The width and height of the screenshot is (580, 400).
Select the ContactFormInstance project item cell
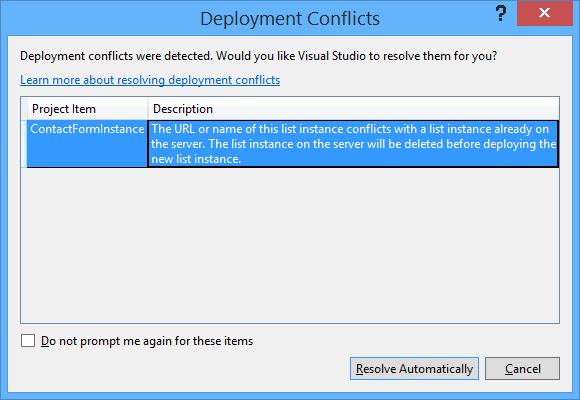point(87,144)
